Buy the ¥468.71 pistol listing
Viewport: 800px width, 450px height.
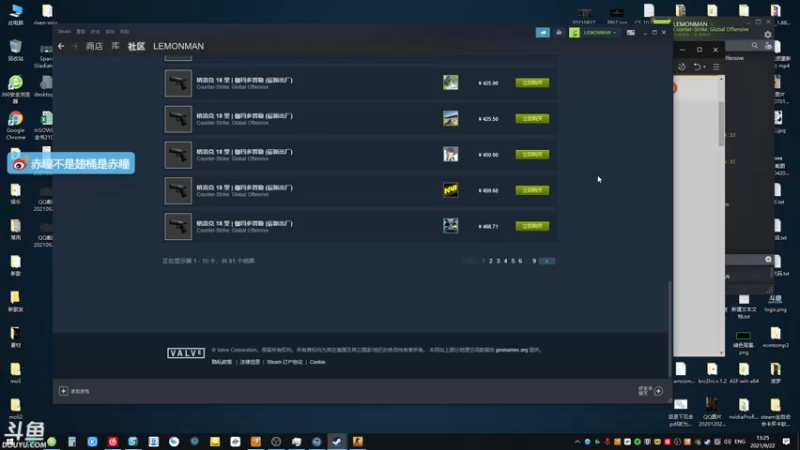click(532, 226)
